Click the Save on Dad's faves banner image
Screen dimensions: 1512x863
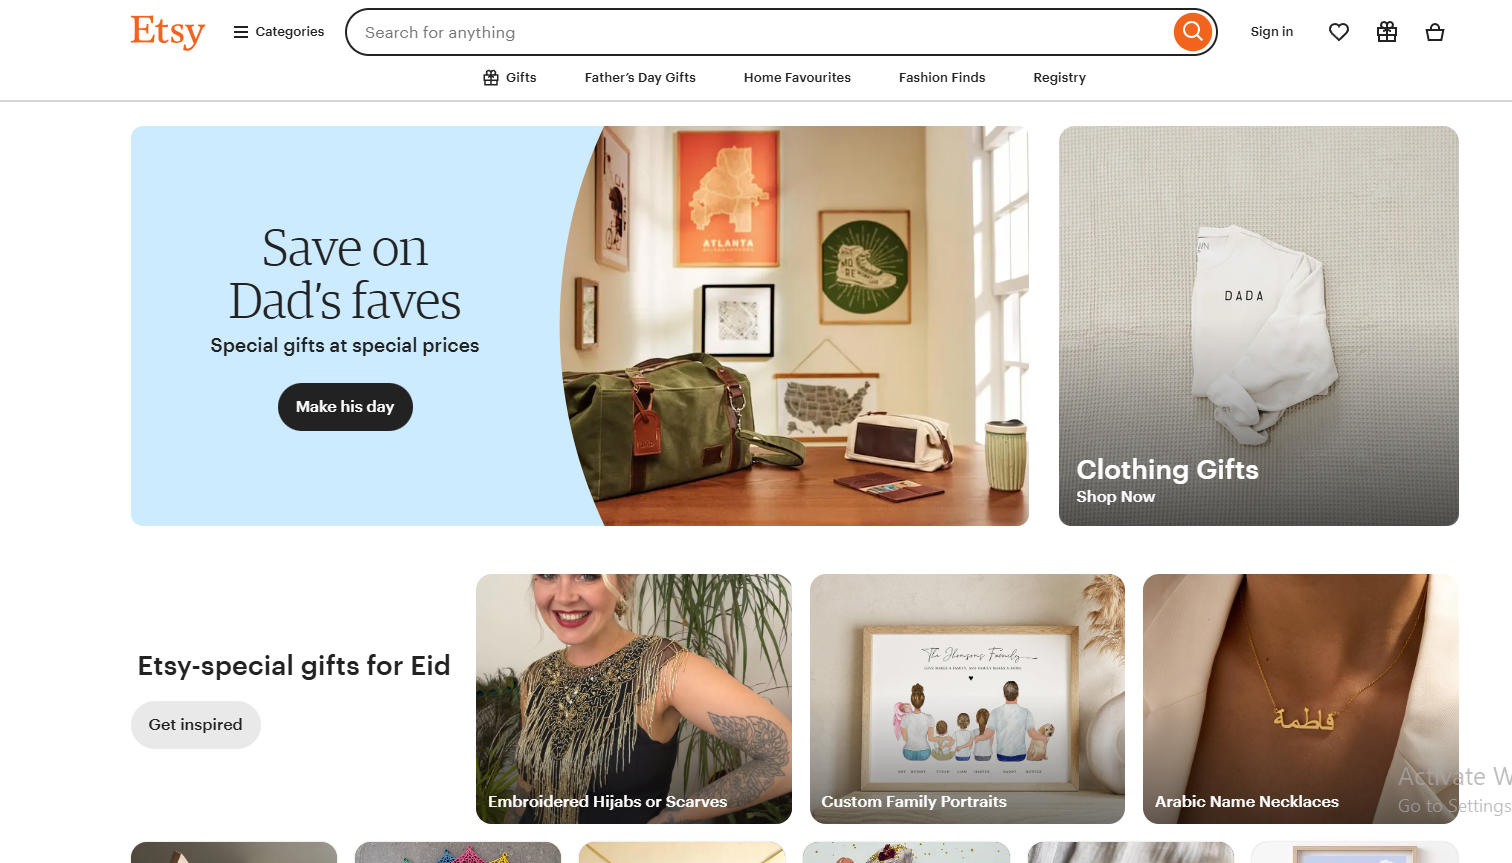pos(795,326)
